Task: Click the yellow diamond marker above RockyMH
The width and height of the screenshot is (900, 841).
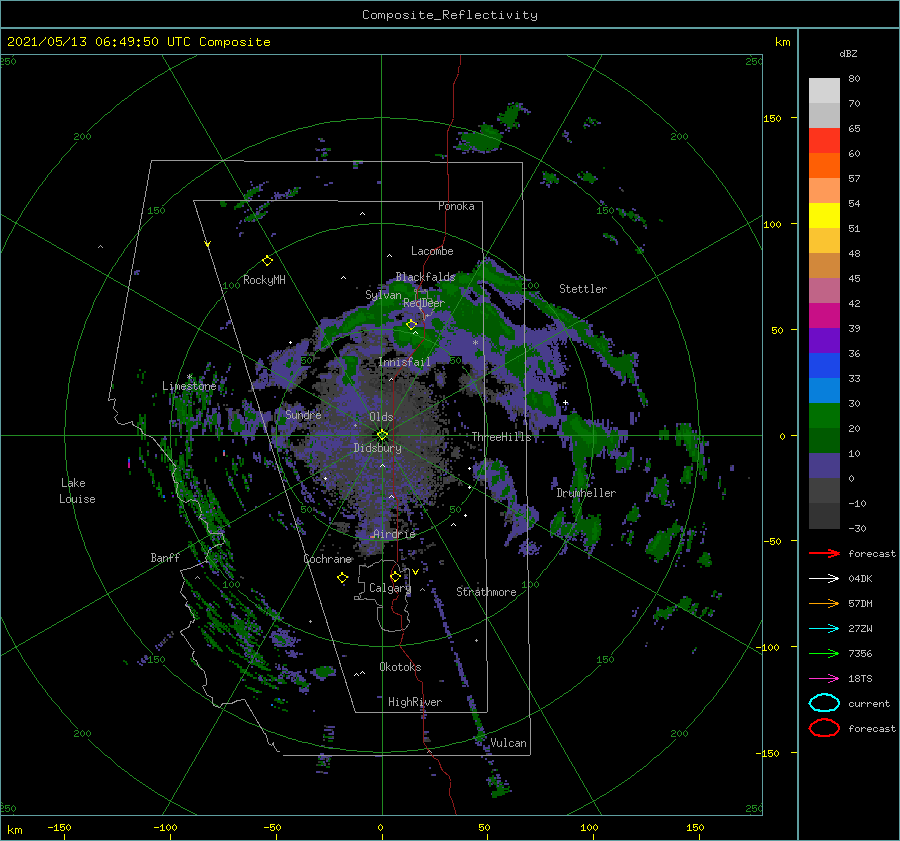Action: tap(267, 261)
